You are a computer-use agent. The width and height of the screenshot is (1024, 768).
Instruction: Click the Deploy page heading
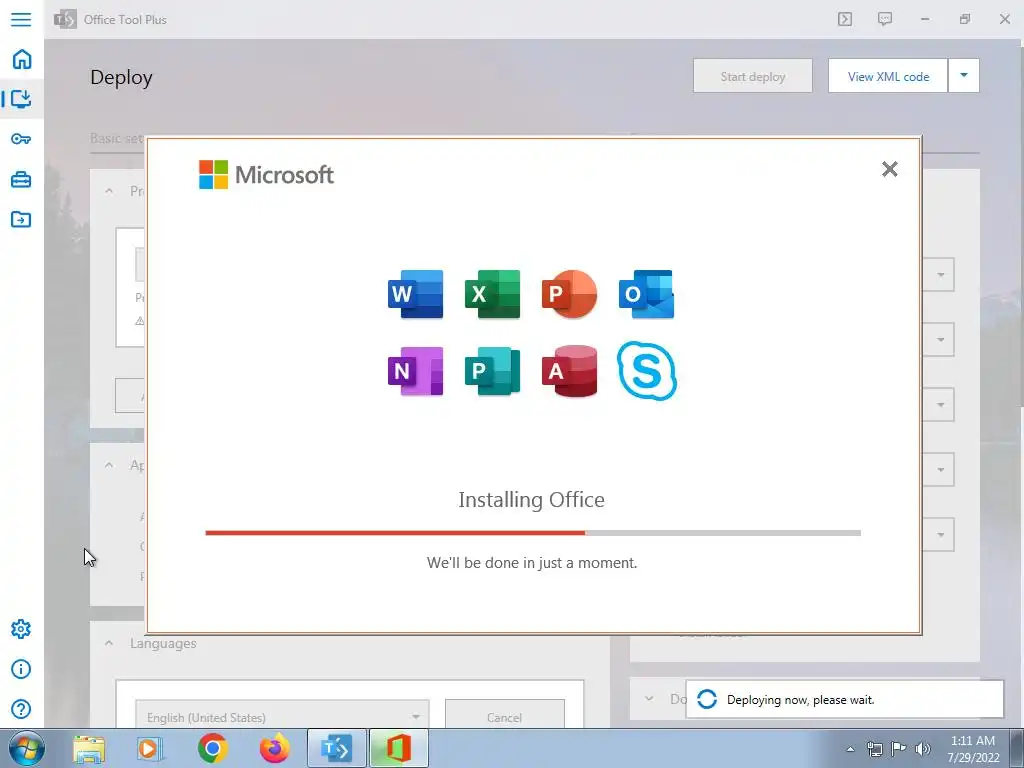tap(121, 77)
